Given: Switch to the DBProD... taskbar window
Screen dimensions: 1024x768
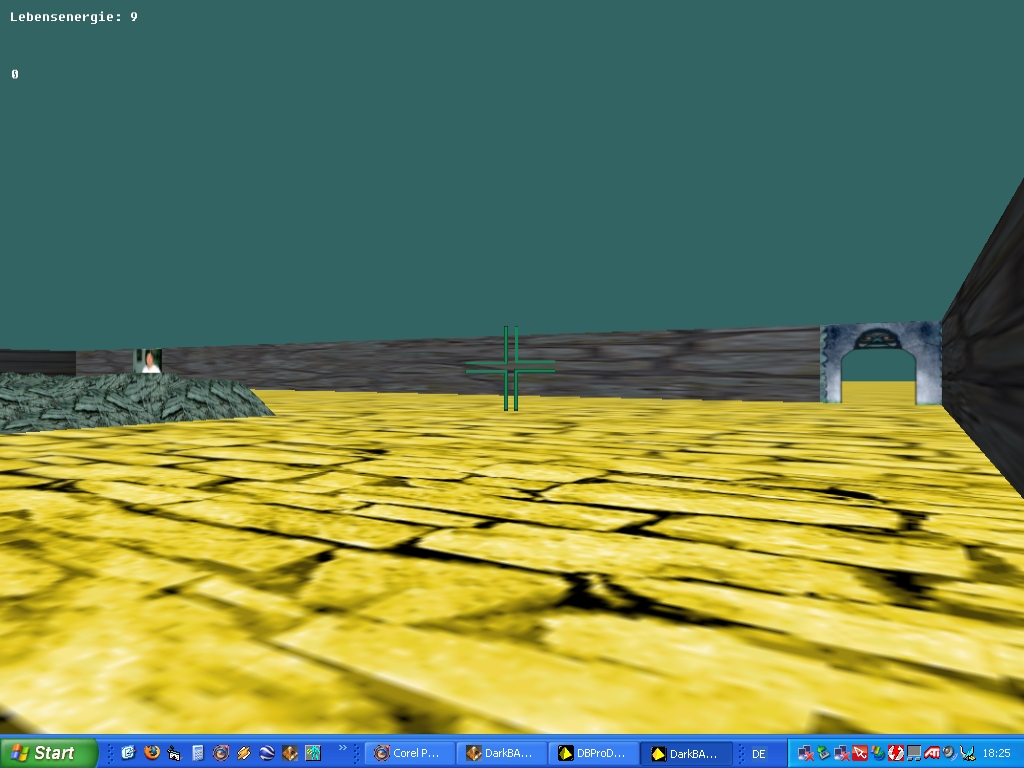Looking at the screenshot, I should click(593, 753).
